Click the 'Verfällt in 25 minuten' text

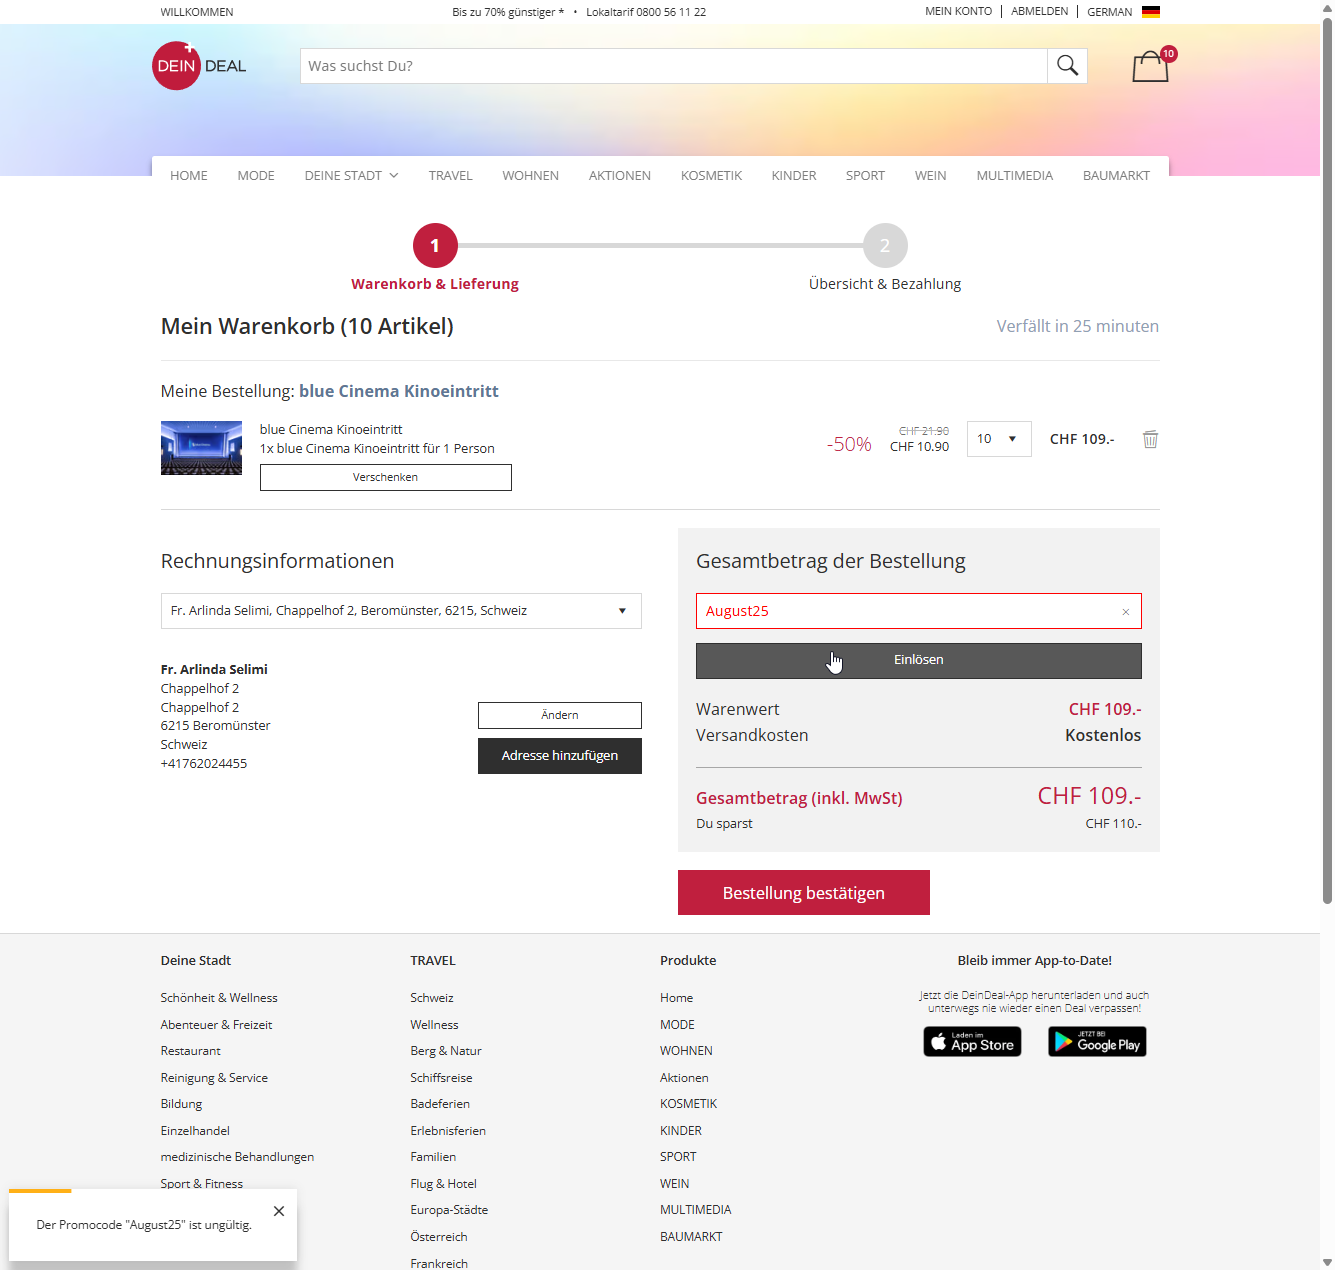click(1078, 326)
